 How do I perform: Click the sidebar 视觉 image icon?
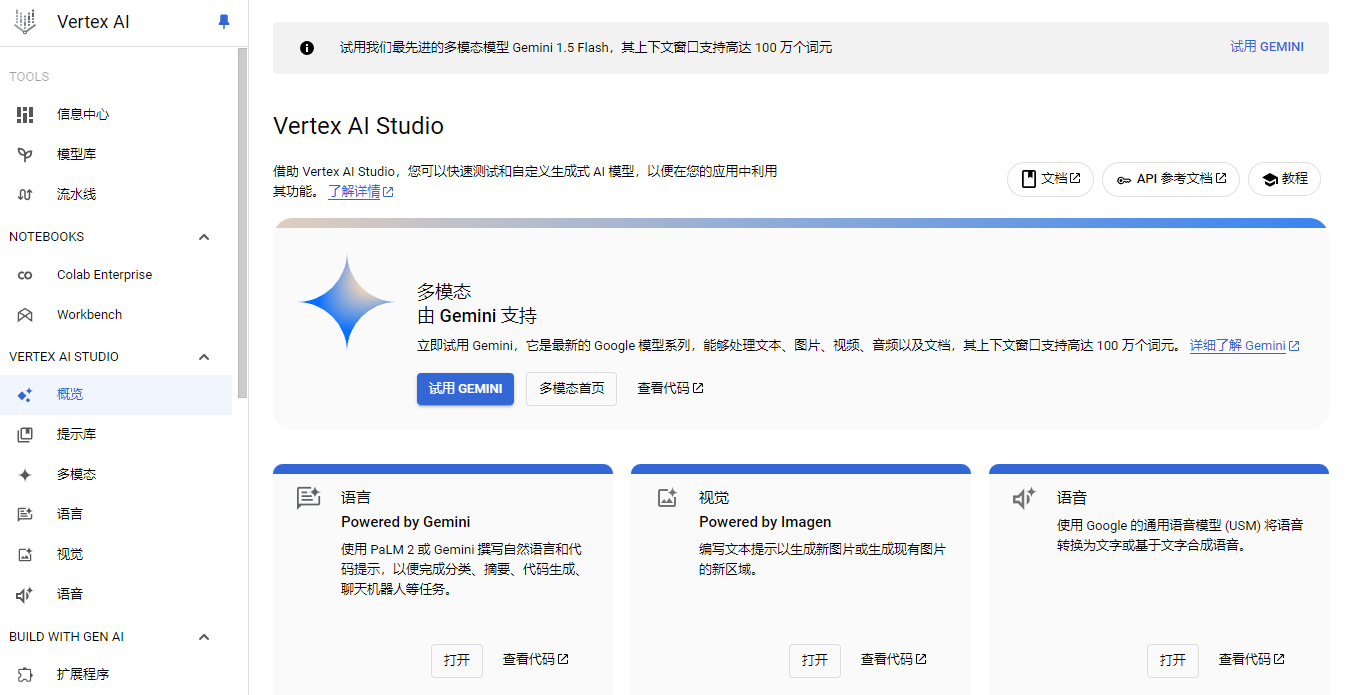pos(25,555)
